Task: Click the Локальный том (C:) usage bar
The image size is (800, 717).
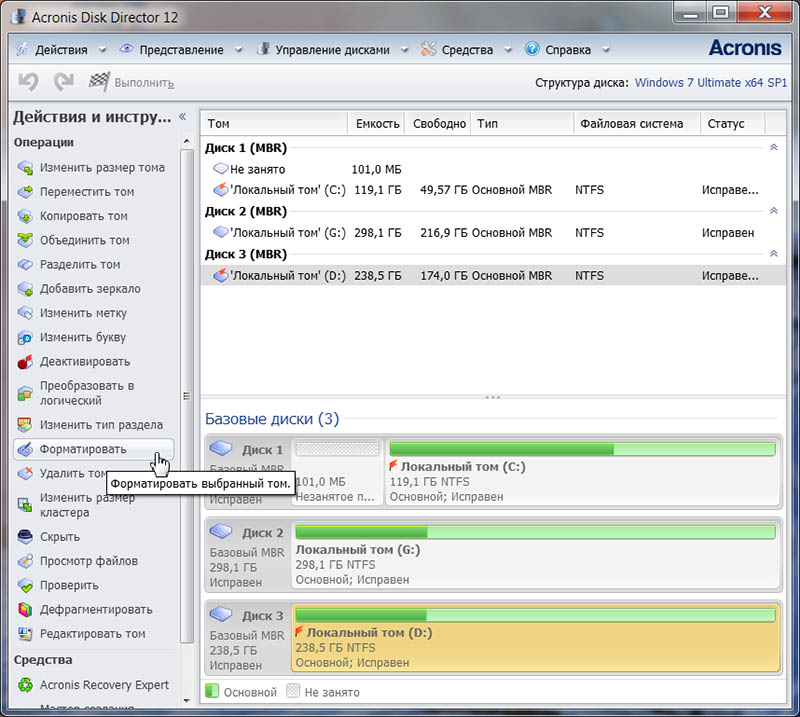Action: click(x=582, y=449)
